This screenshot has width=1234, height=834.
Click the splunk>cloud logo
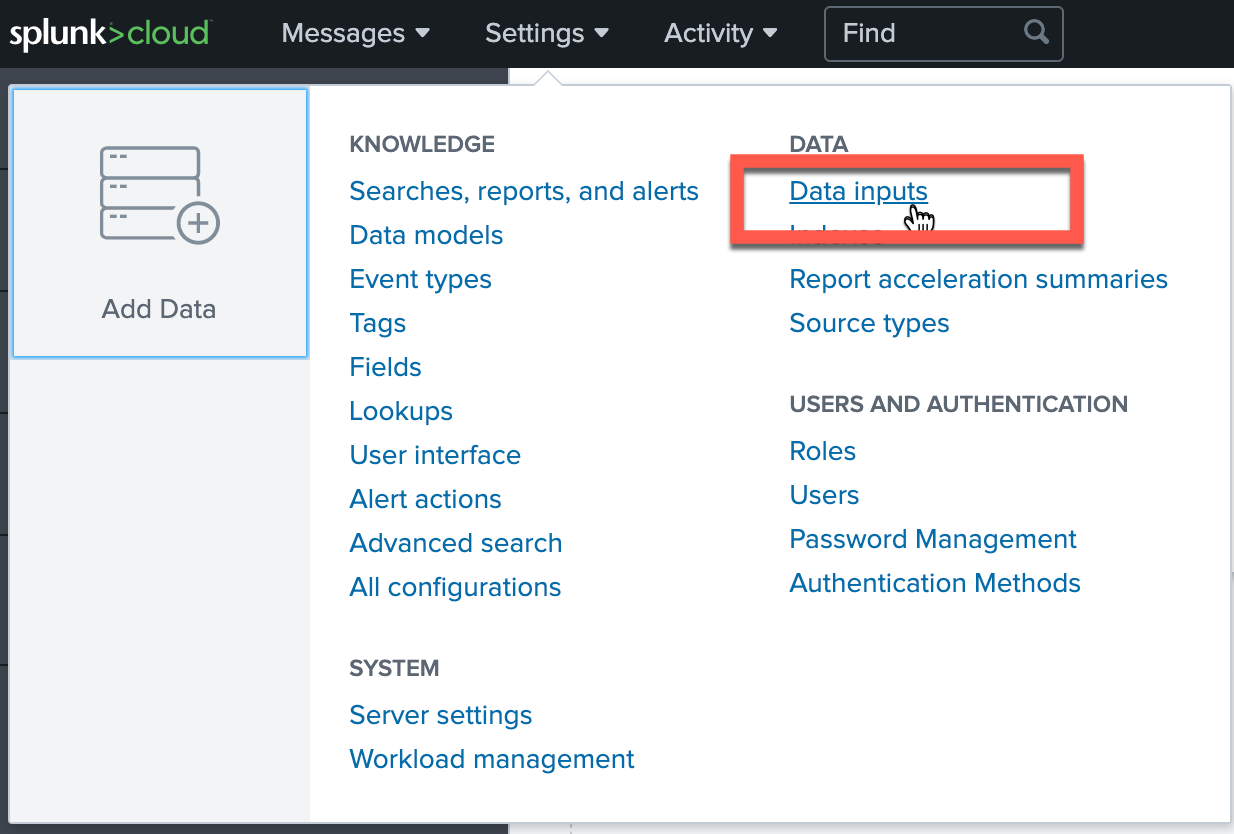(110, 33)
